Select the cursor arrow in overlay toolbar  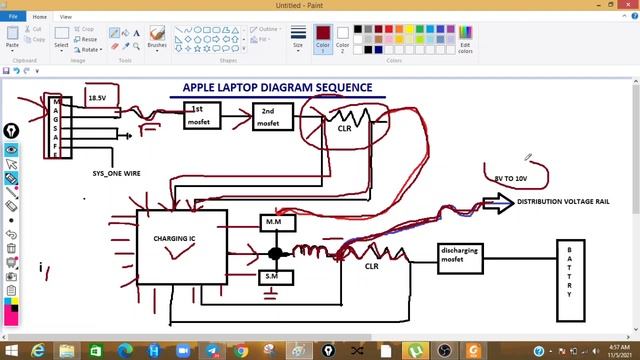pyautogui.click(x=11, y=164)
